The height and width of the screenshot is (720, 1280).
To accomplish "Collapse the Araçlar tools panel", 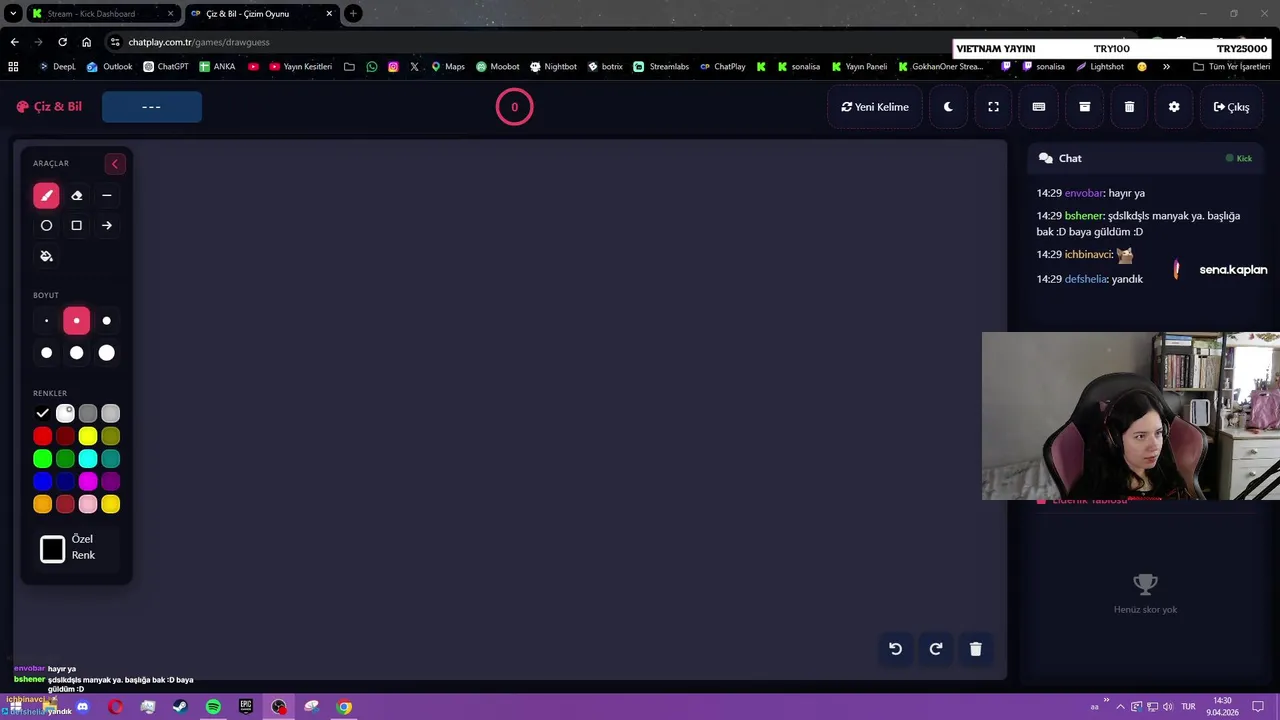I will 115,164.
